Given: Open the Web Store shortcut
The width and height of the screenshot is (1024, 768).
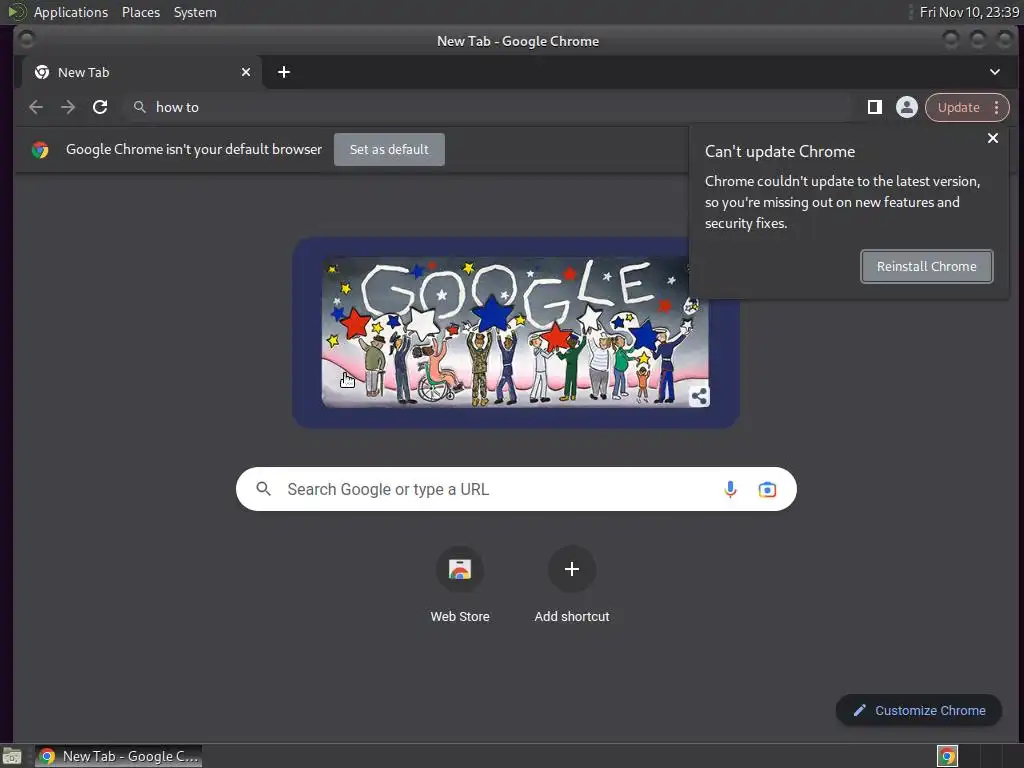Looking at the screenshot, I should tap(460, 584).
